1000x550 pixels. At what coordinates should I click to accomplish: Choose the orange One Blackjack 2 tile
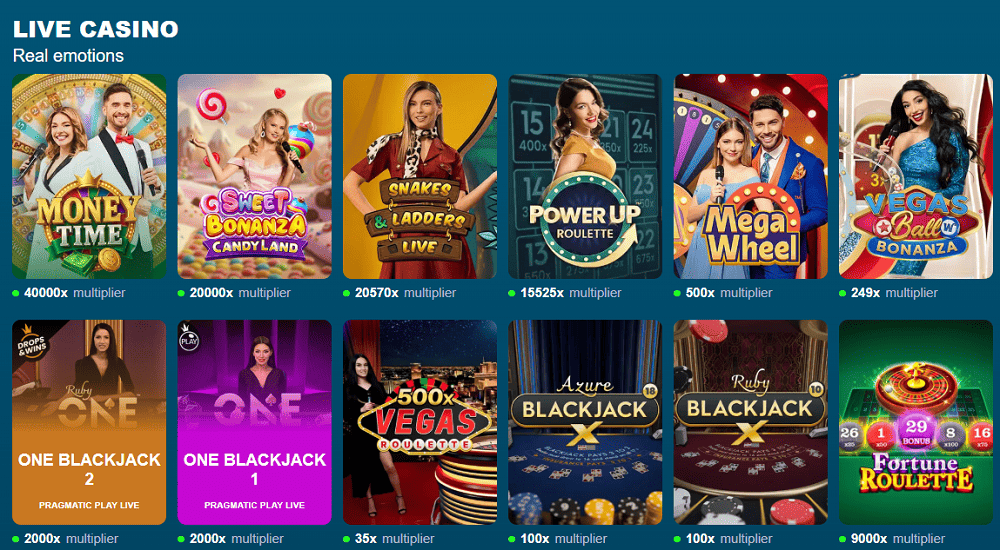pos(89,422)
